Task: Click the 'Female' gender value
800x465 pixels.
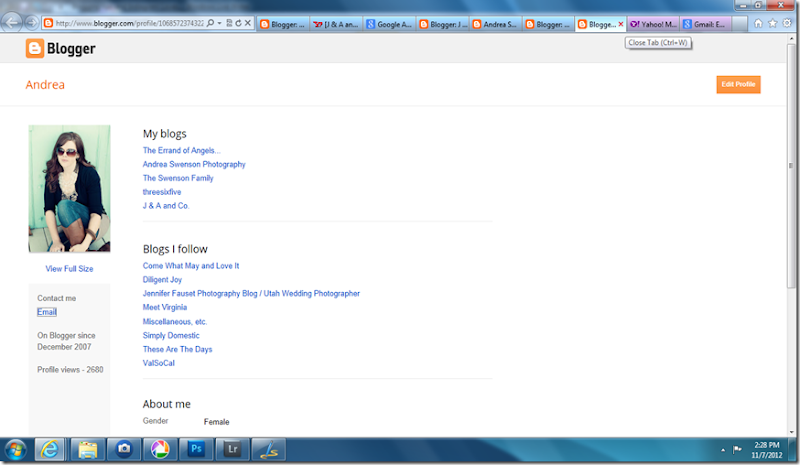Action: coord(216,422)
